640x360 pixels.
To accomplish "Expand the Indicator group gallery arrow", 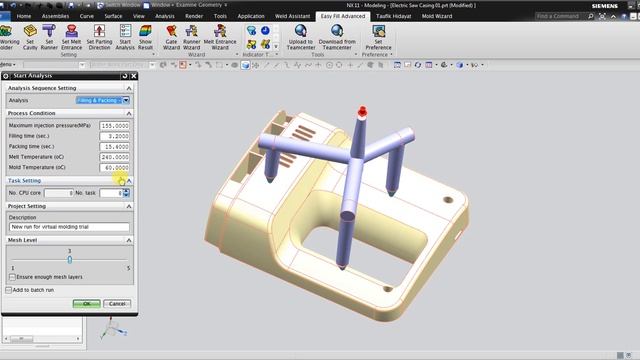I will click(x=276, y=47).
